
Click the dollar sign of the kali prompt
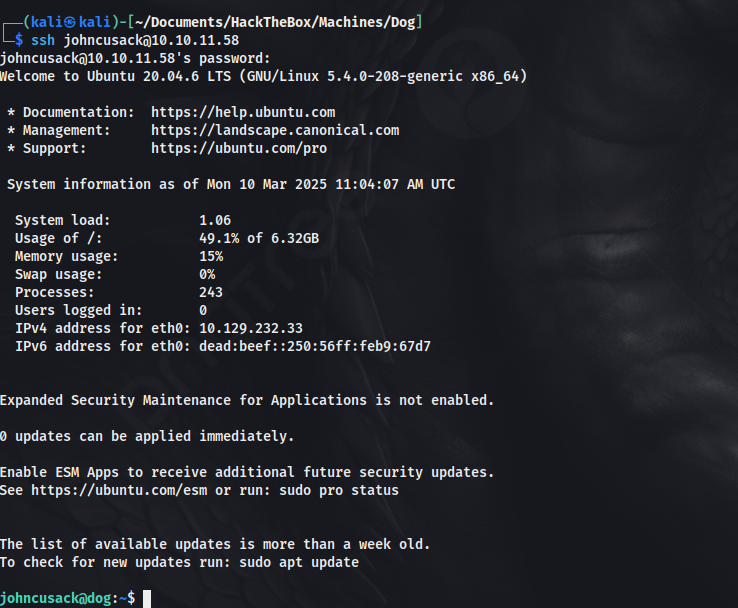click(19, 40)
